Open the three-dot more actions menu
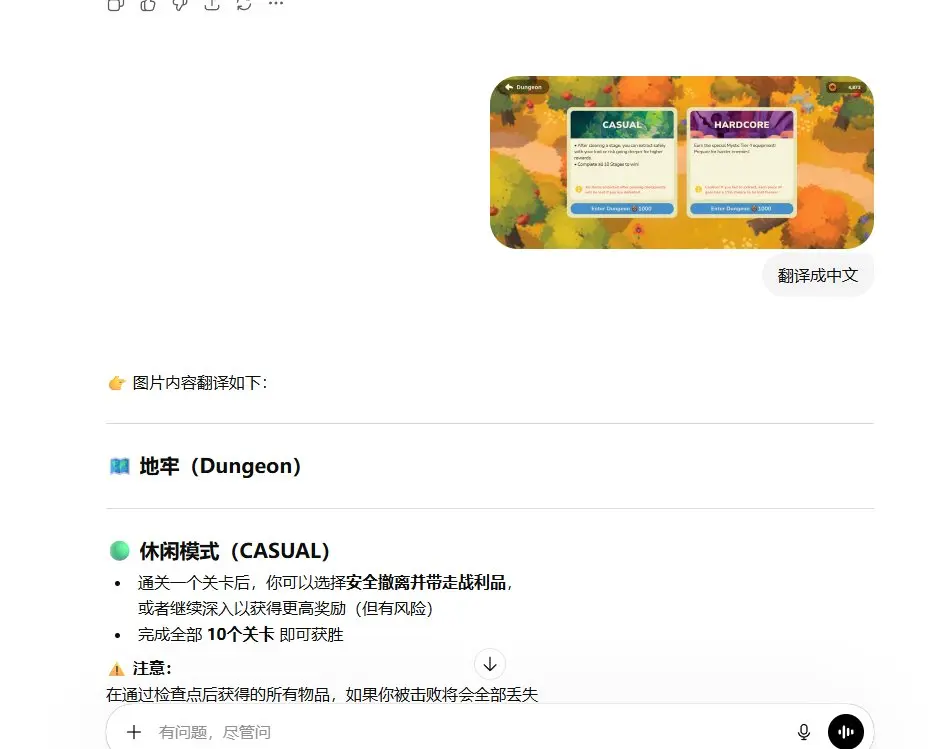The width and height of the screenshot is (949, 749). pos(276,4)
